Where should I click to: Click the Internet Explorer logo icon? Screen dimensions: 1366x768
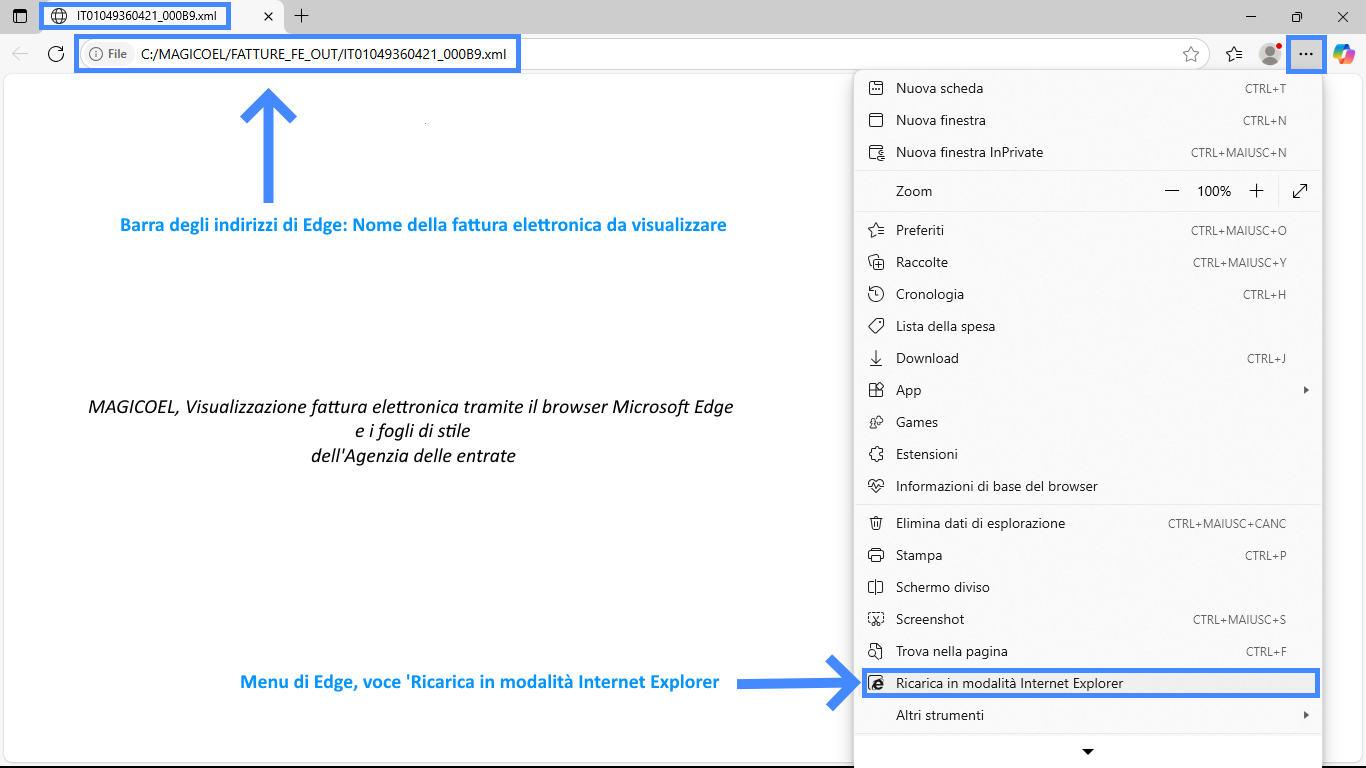[877, 683]
